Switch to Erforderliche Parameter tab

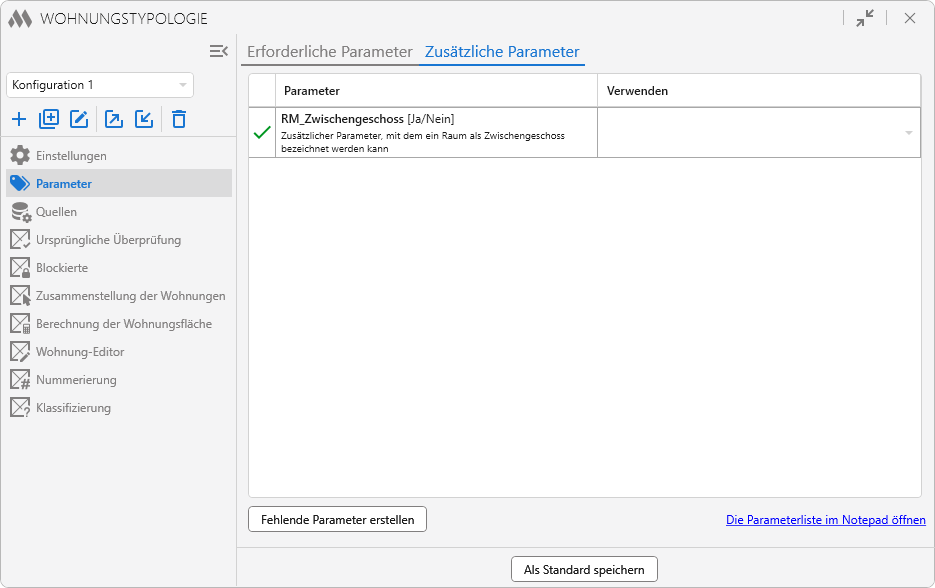pyautogui.click(x=329, y=52)
